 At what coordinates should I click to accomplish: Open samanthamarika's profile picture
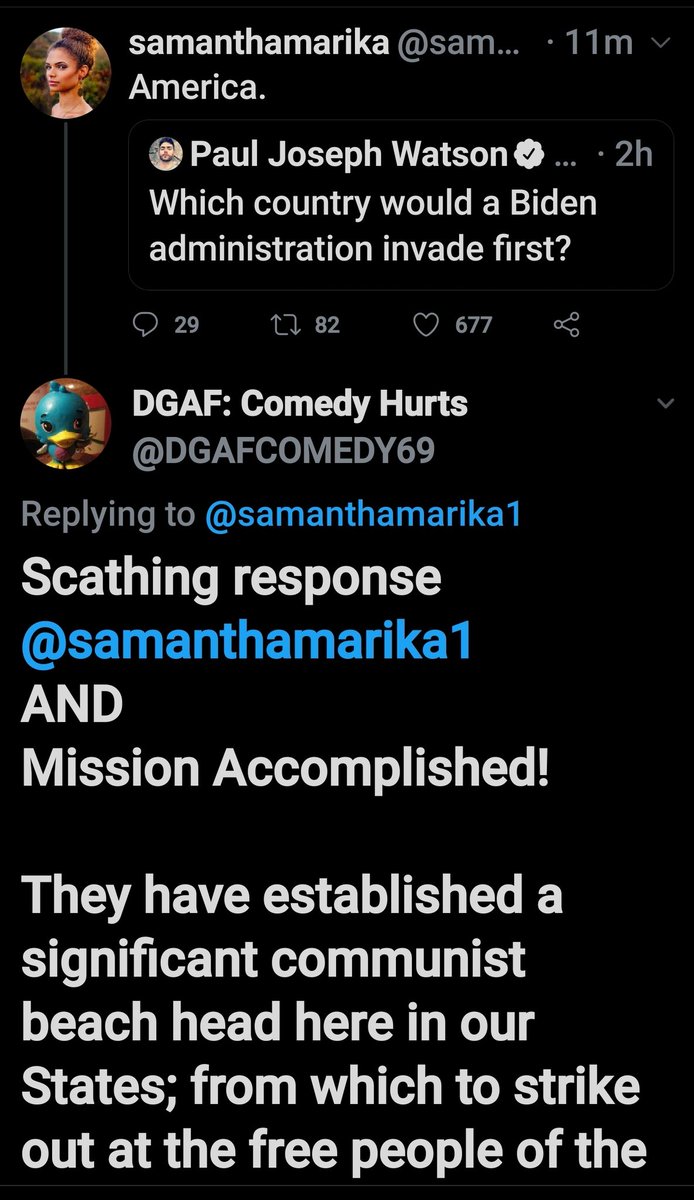(x=66, y=73)
